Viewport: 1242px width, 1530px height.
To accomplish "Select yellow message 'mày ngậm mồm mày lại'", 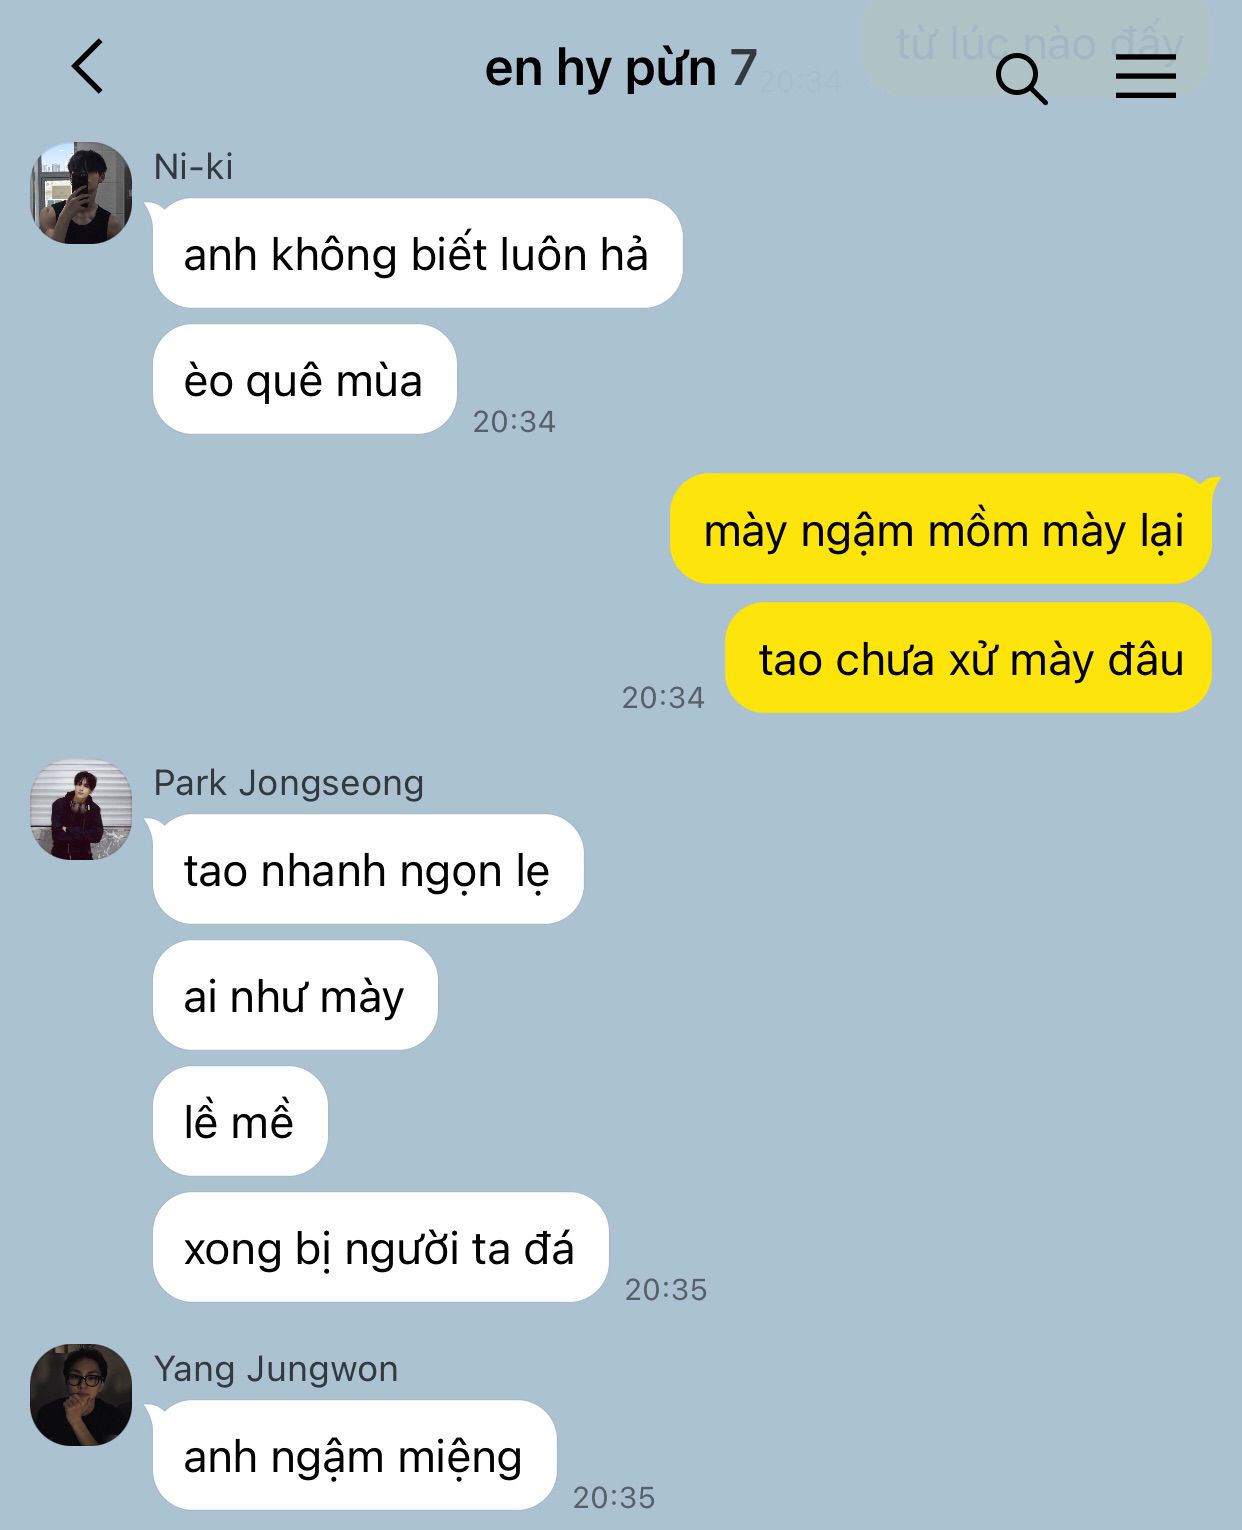I will pos(940,530).
